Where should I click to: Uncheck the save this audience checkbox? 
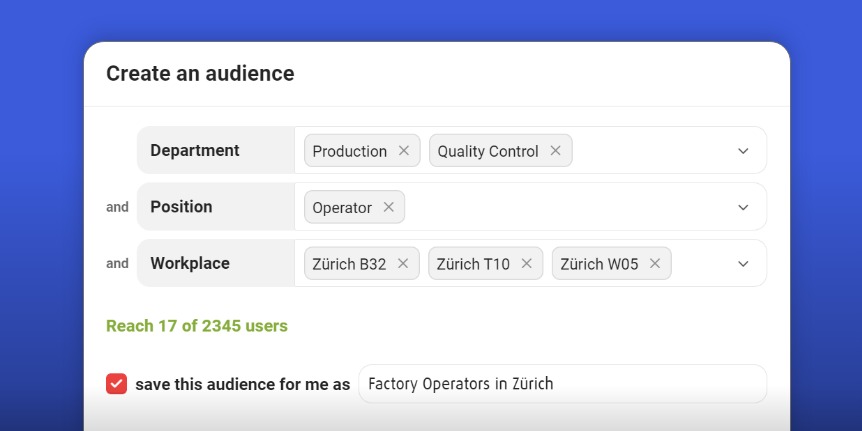[117, 384]
